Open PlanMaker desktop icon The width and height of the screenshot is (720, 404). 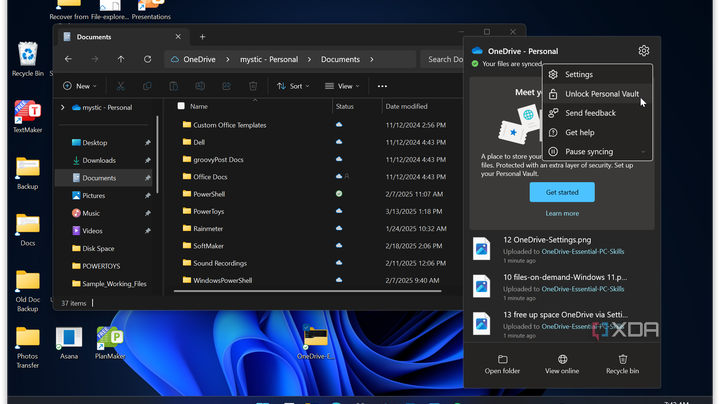point(110,342)
